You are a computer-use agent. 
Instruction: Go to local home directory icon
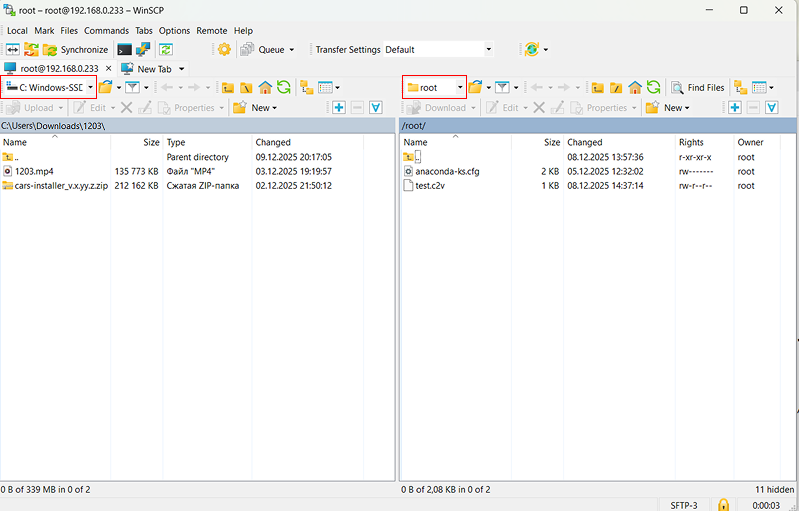click(265, 88)
